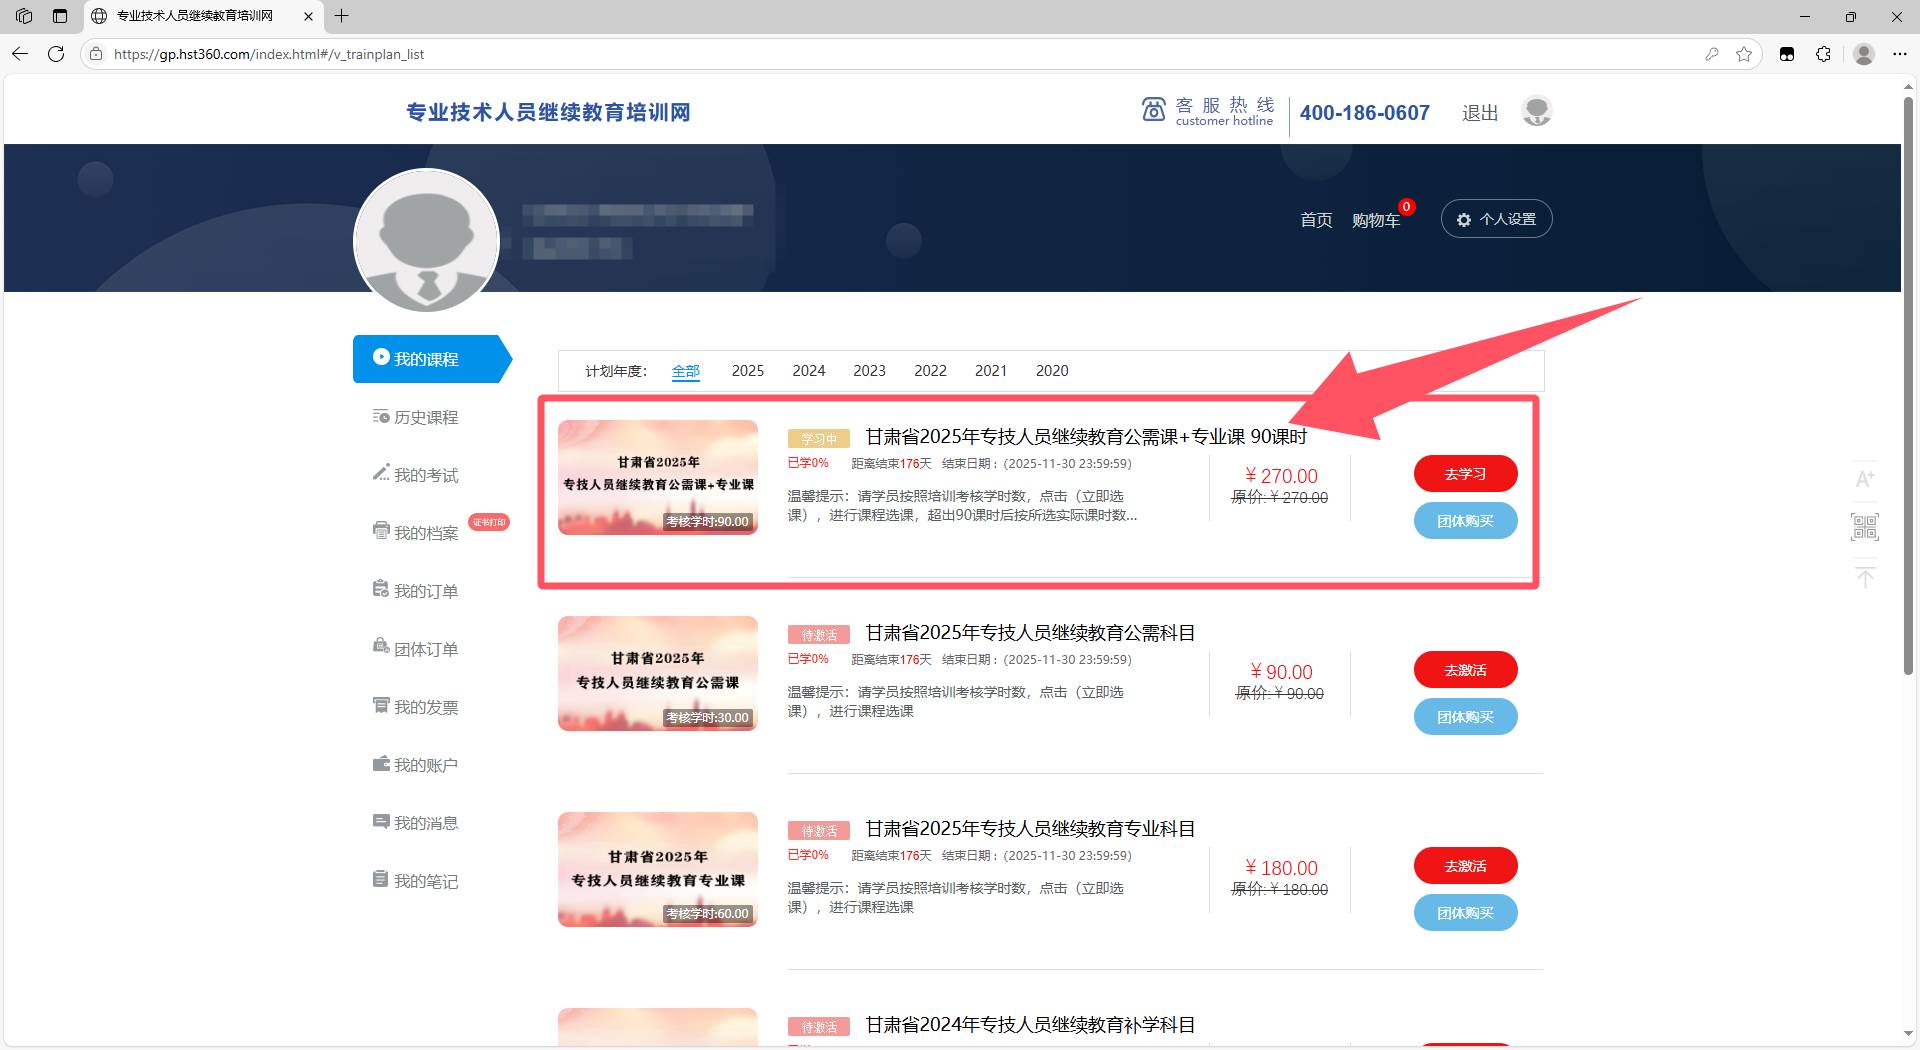Image resolution: width=1920 pixels, height=1050 pixels.
Task: Filter plan year by 2023
Action: point(870,371)
